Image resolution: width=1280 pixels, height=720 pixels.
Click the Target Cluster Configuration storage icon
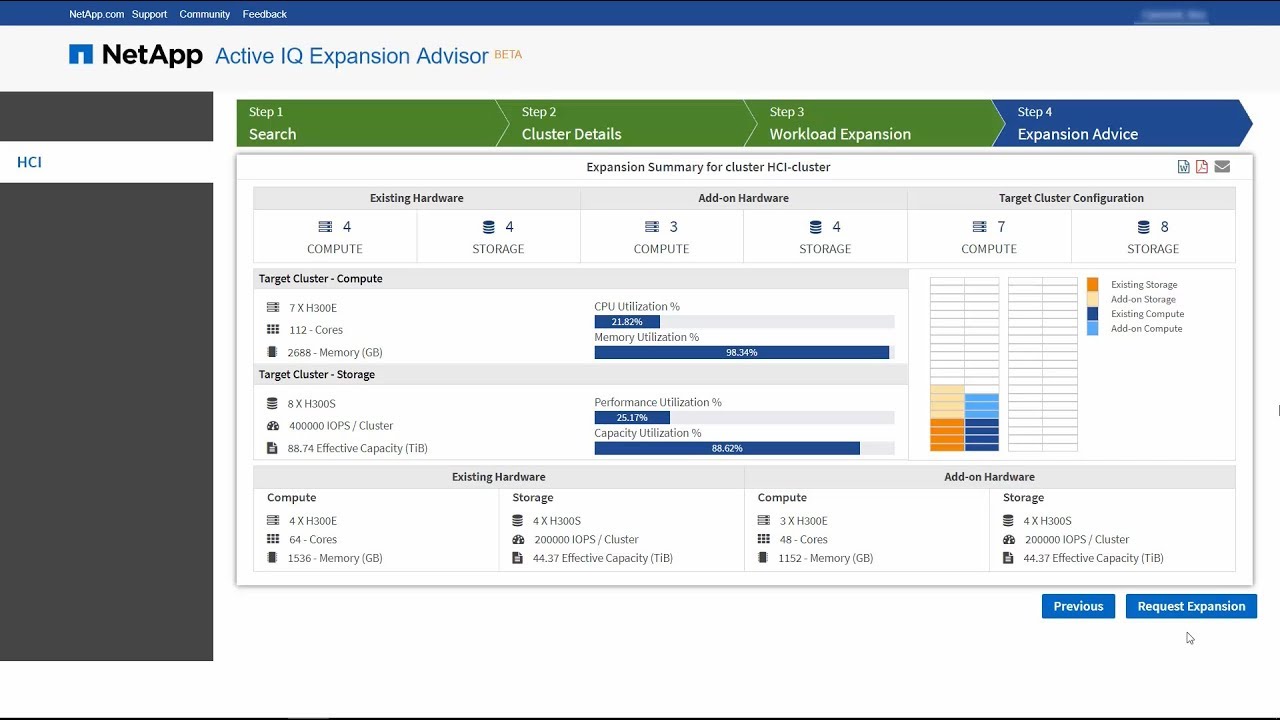click(x=1143, y=227)
